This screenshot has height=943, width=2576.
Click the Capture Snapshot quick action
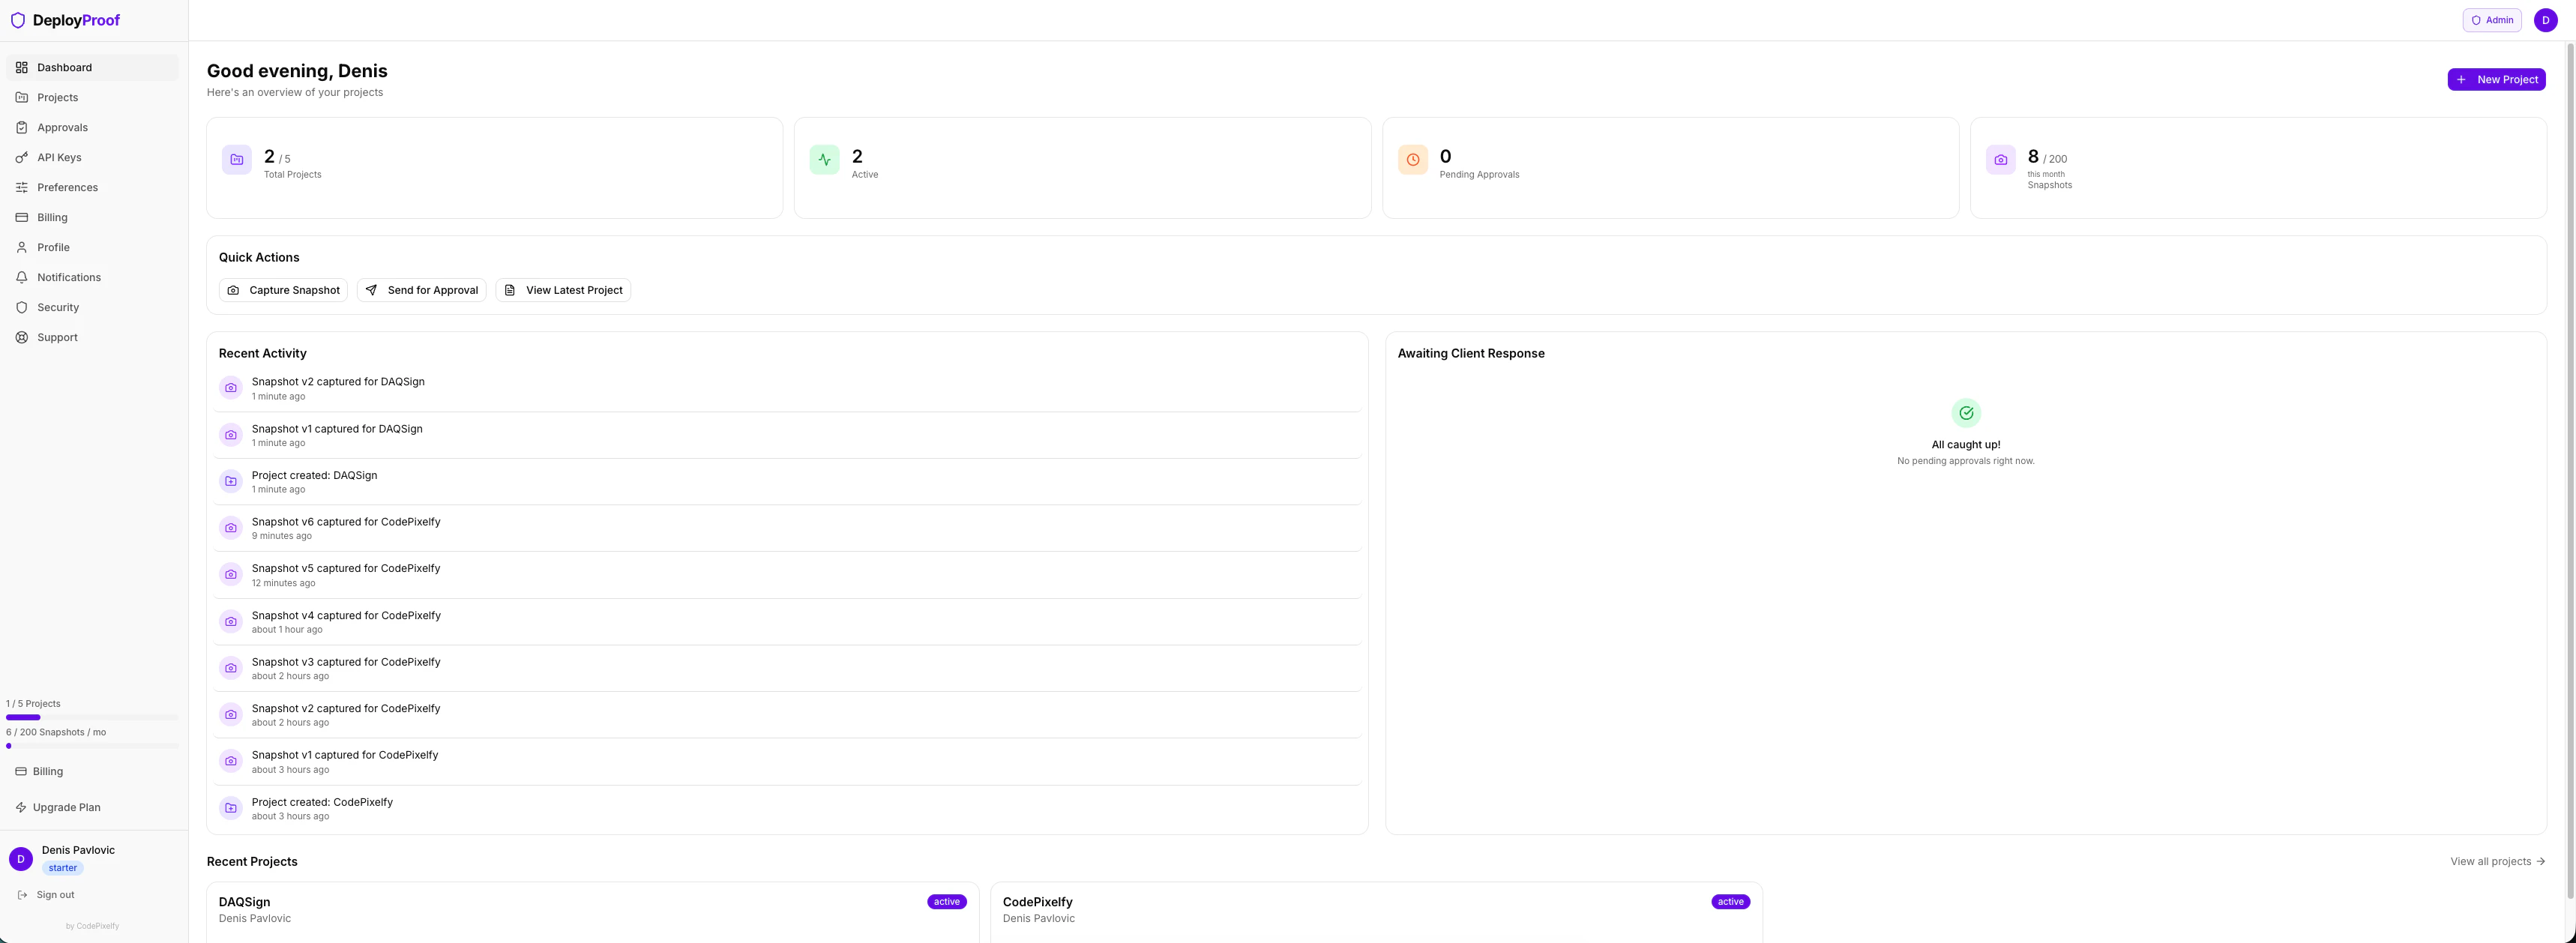[283, 290]
